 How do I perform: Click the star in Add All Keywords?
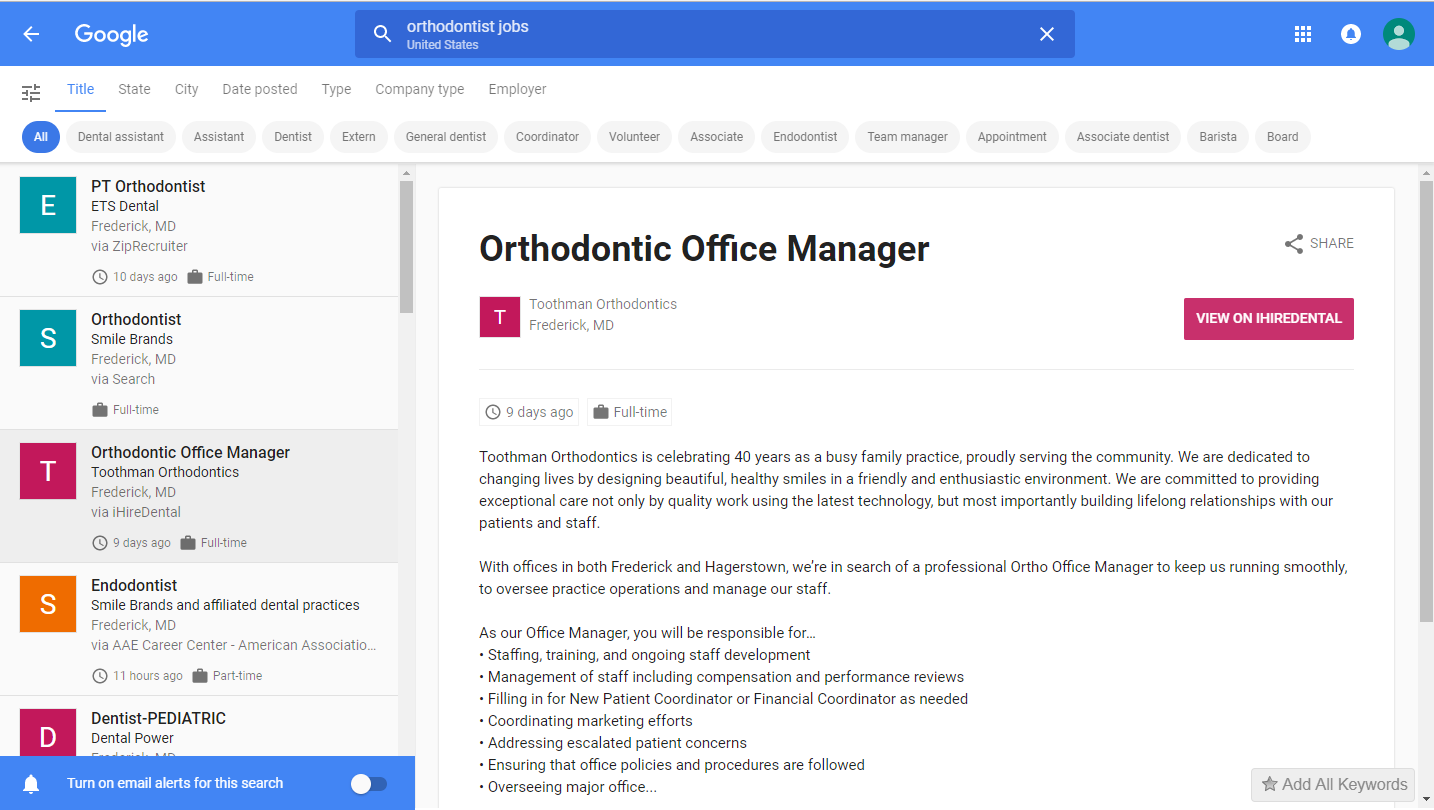click(1270, 785)
